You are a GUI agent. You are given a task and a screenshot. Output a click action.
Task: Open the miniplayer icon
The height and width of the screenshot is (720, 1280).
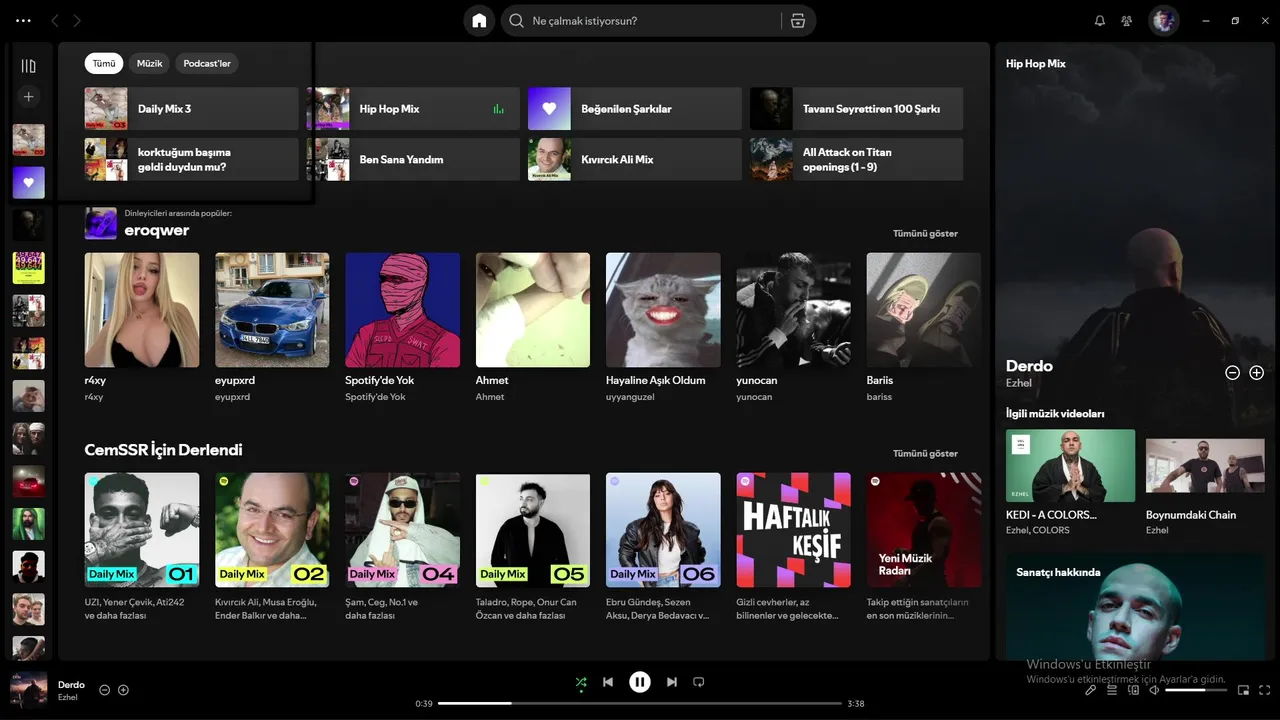click(x=1244, y=690)
